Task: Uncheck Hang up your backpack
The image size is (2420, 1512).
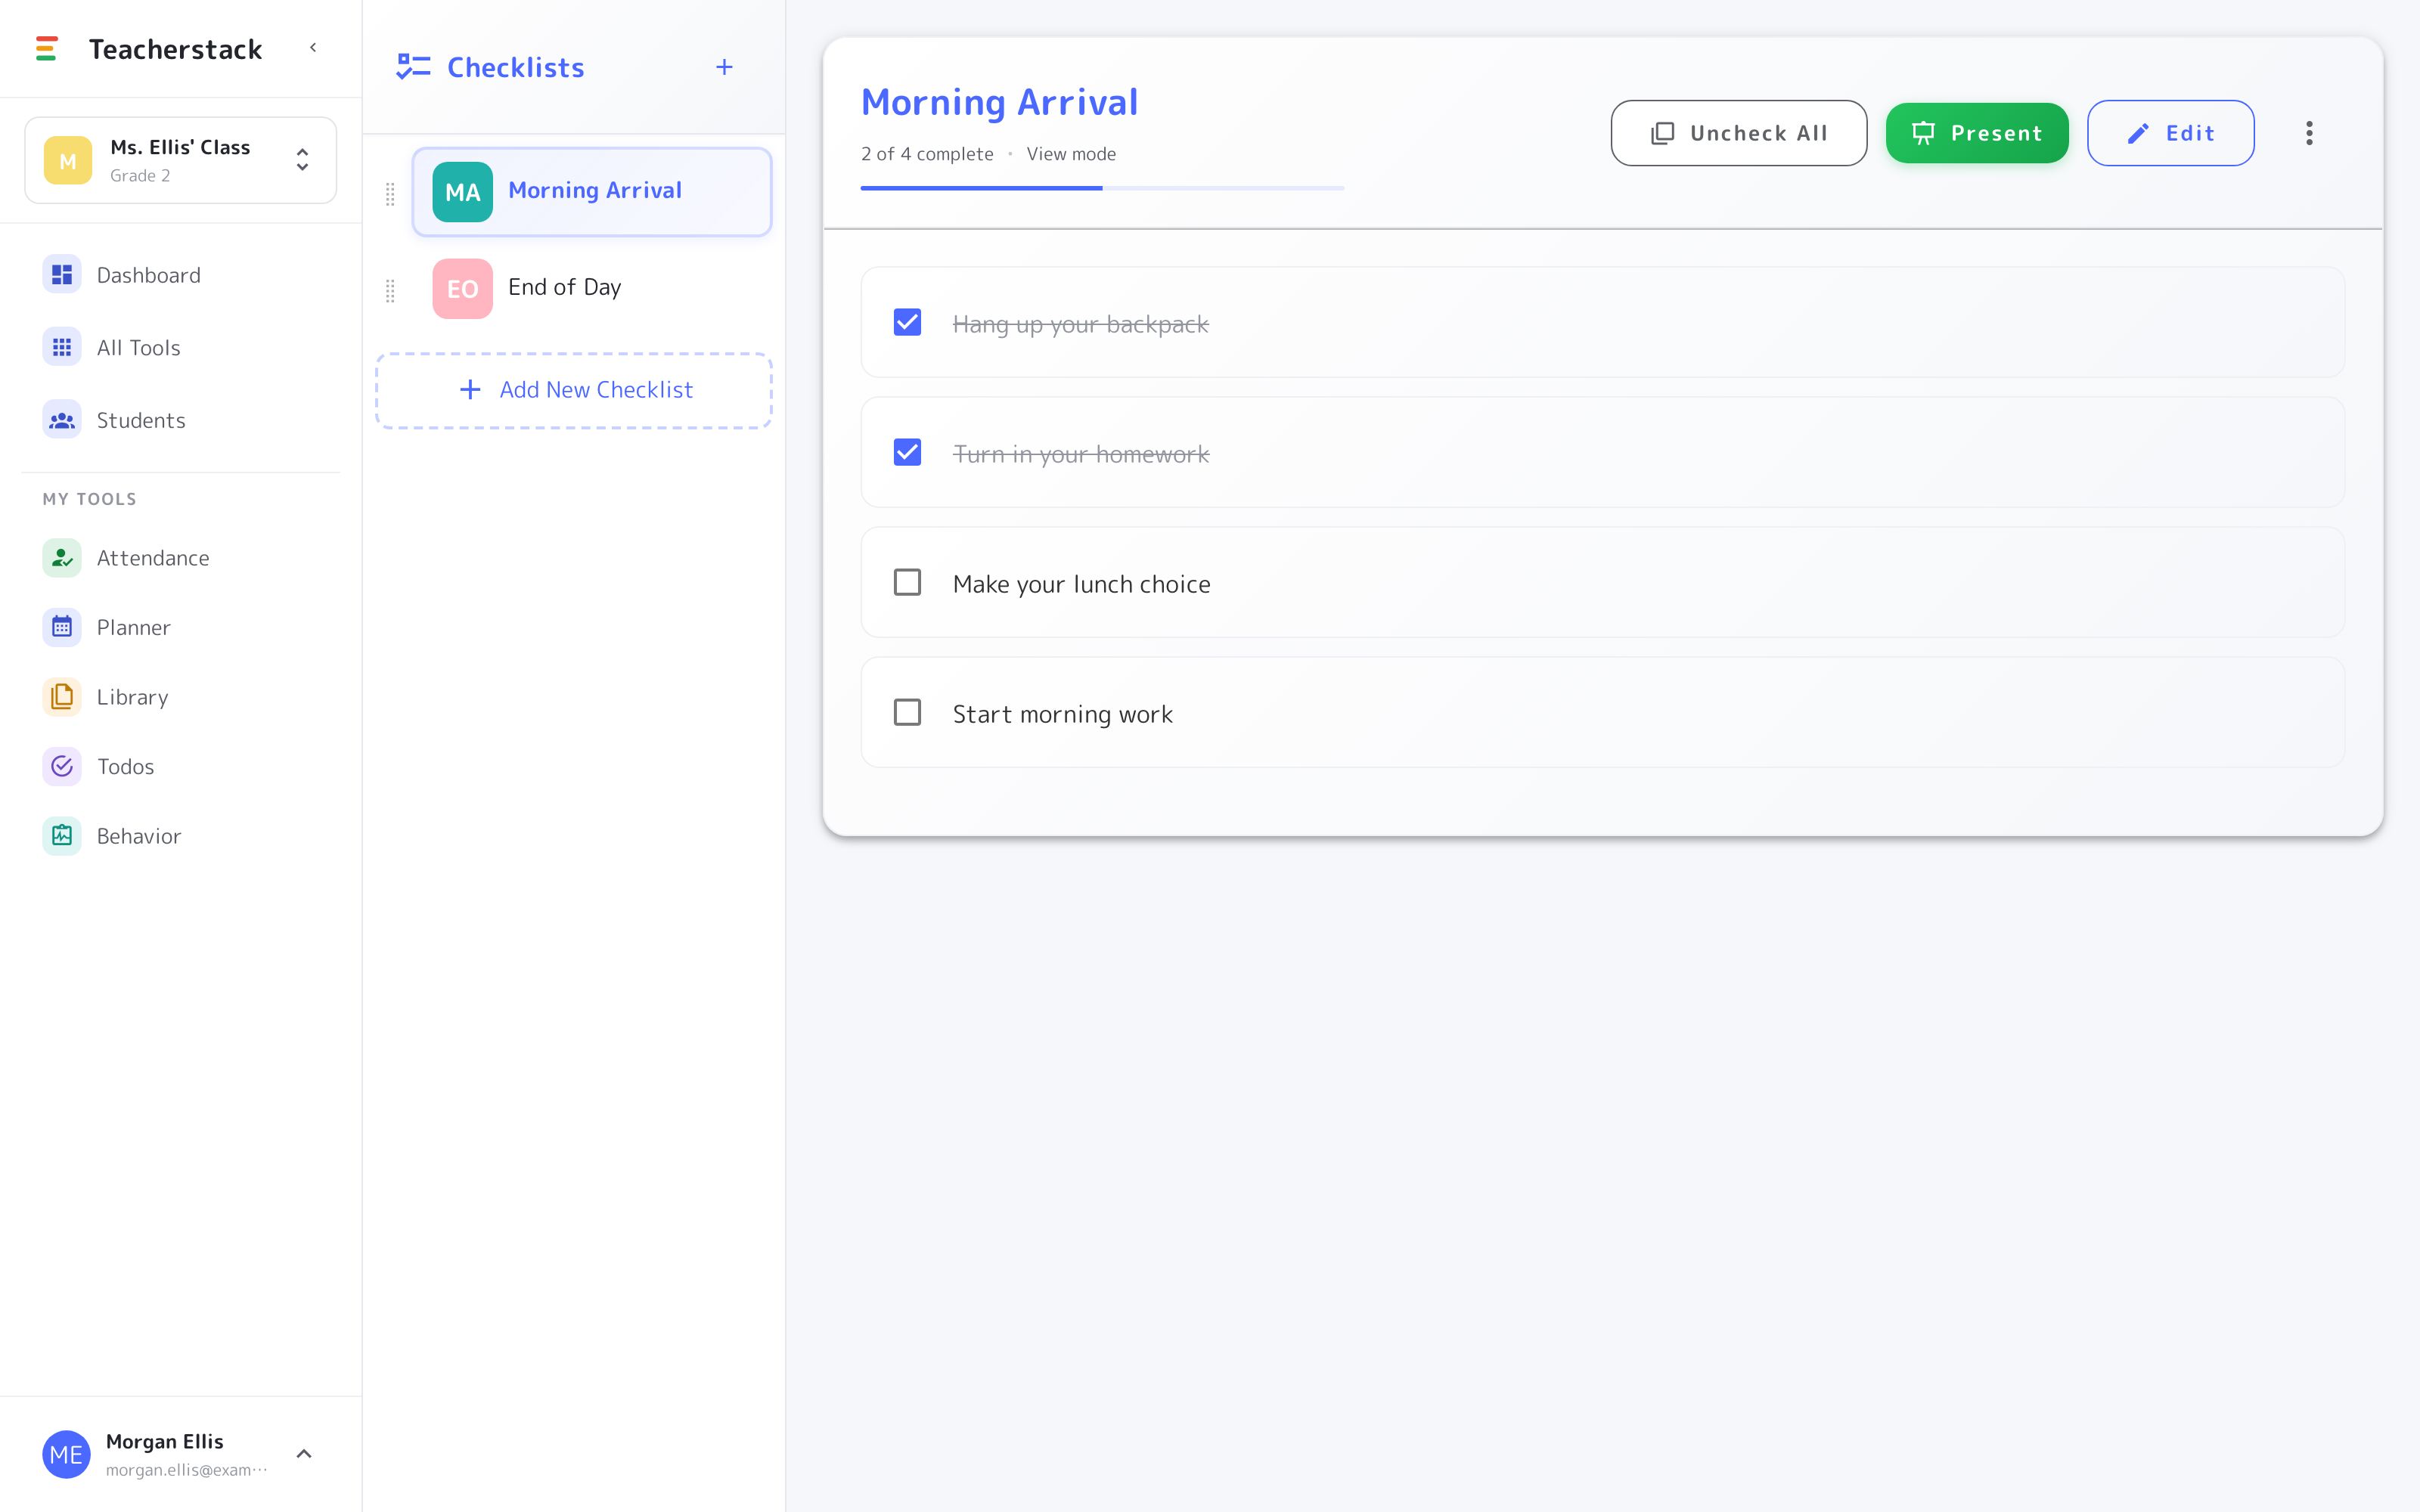Action: (x=907, y=322)
